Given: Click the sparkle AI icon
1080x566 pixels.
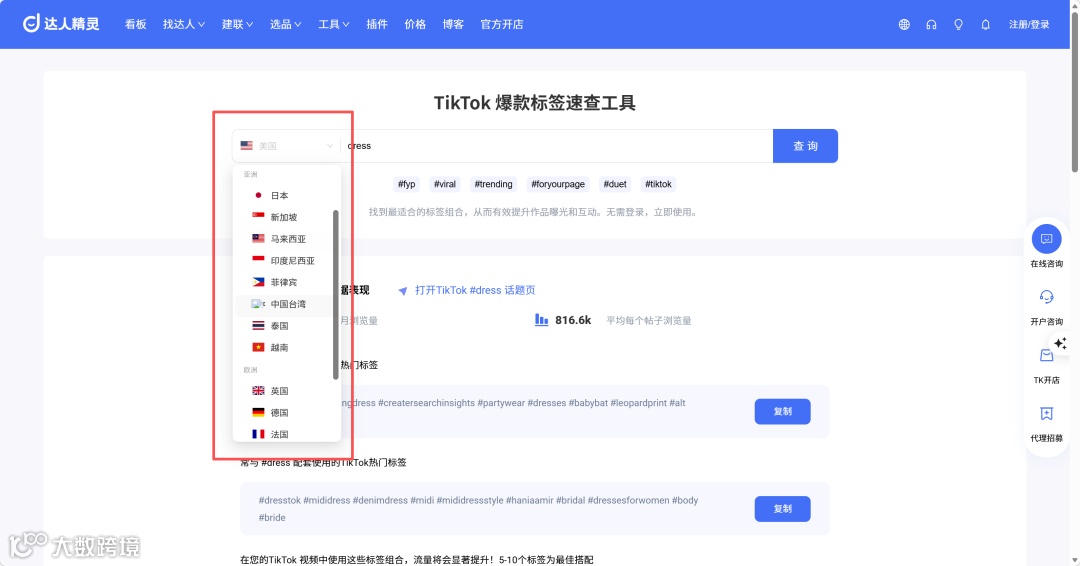Looking at the screenshot, I should pos(1060,343).
